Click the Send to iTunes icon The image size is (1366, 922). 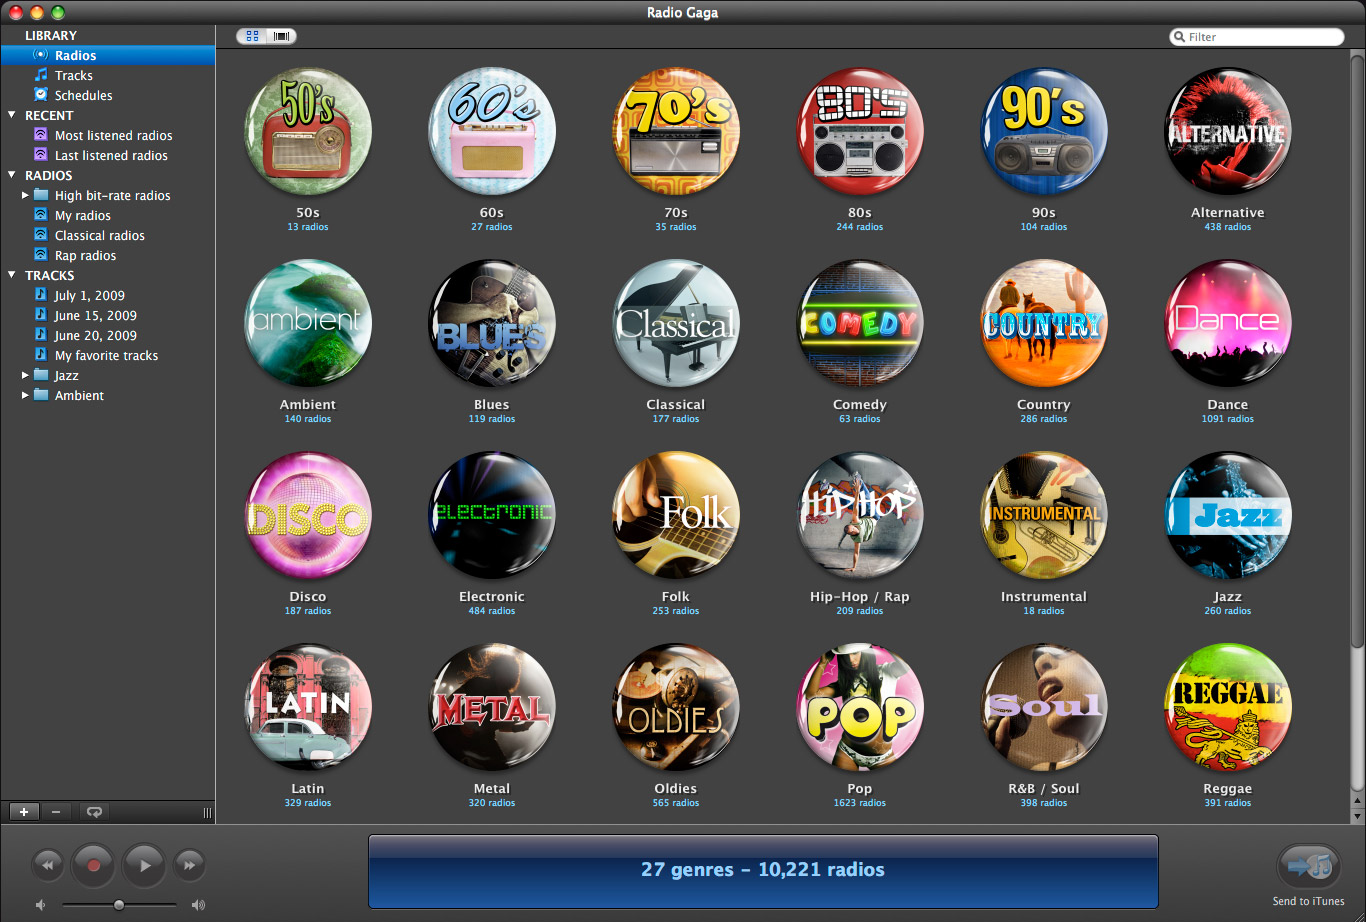click(1308, 866)
